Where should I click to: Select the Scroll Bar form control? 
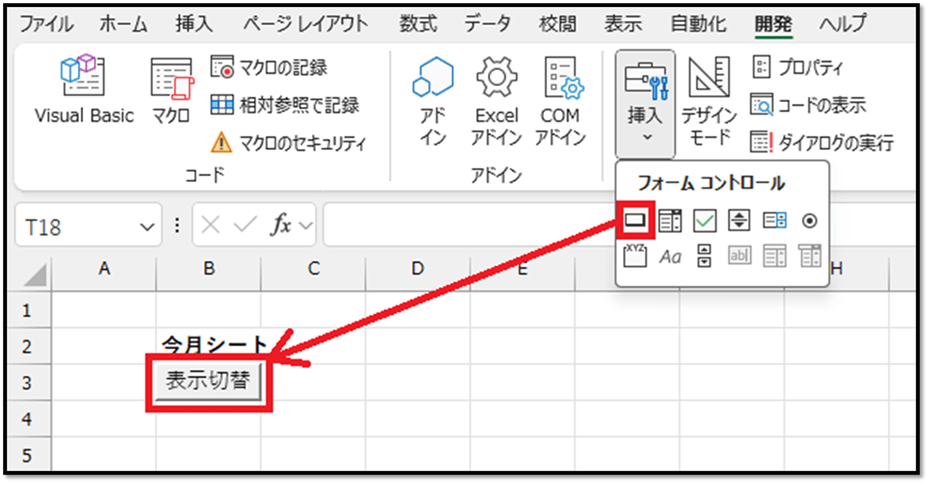pyautogui.click(x=704, y=257)
